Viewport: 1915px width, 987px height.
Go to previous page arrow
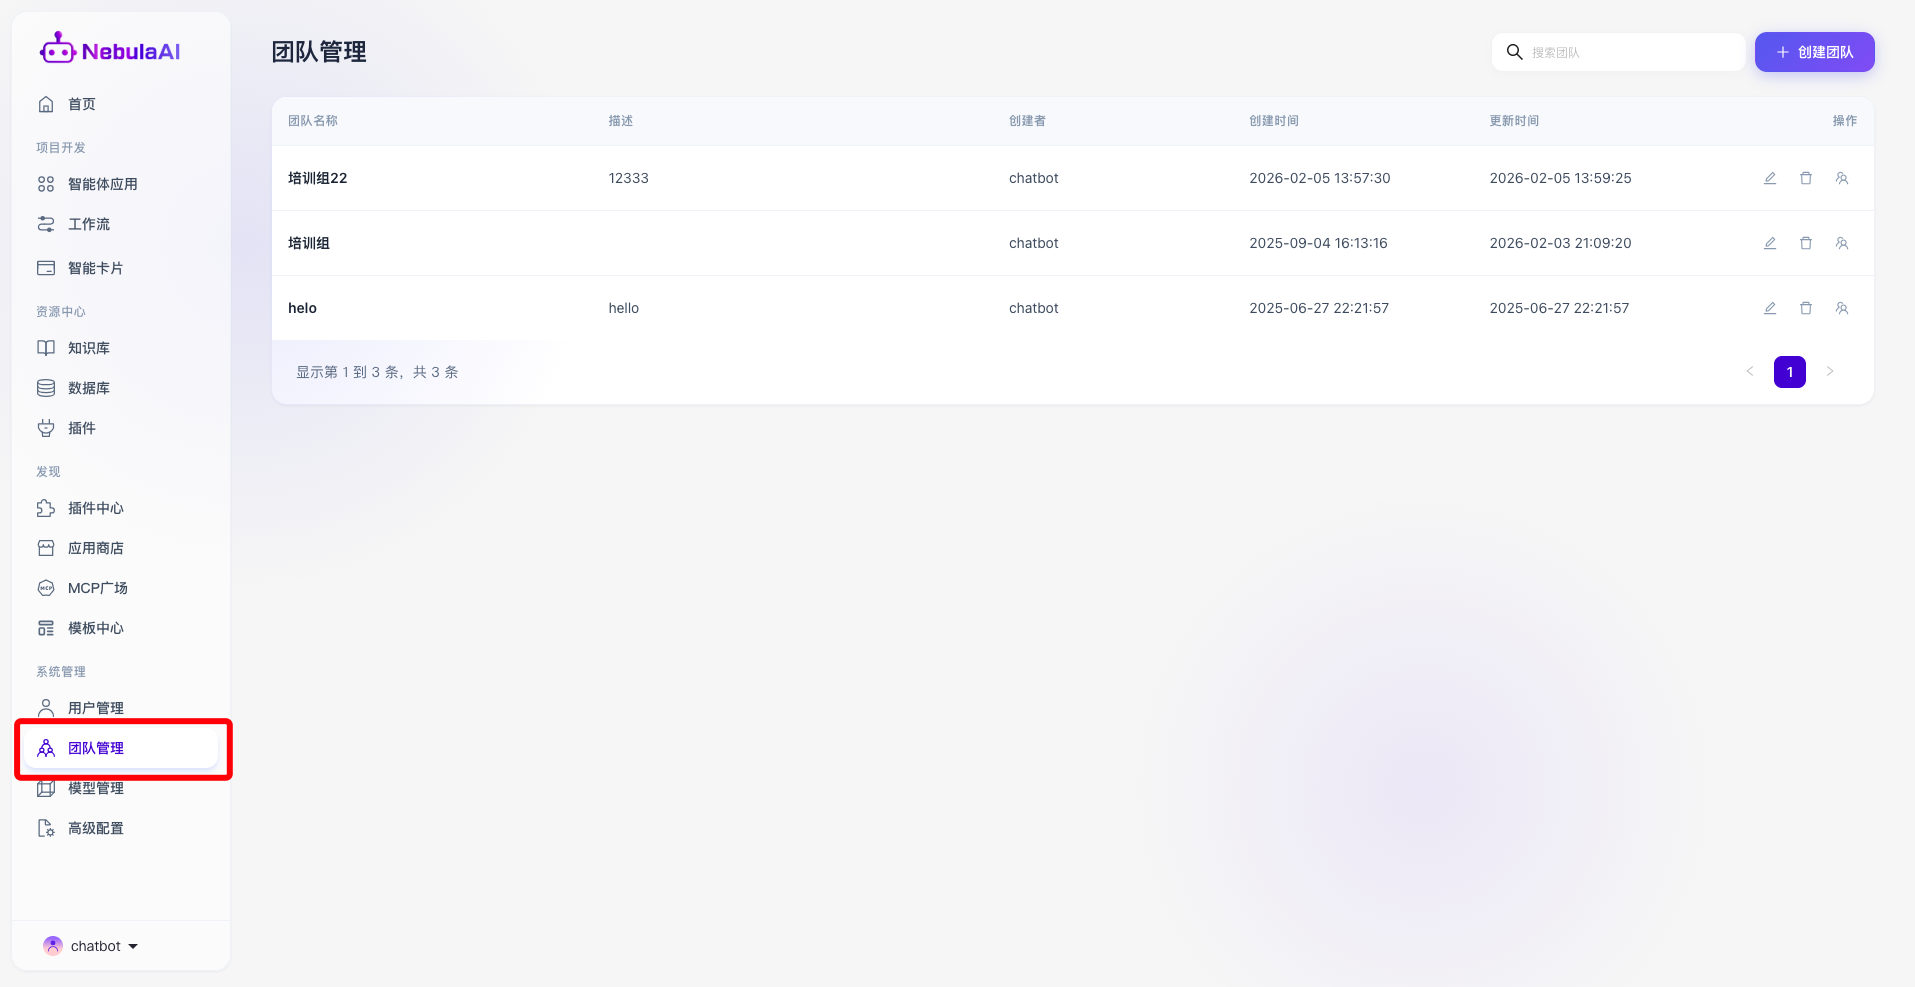point(1749,372)
